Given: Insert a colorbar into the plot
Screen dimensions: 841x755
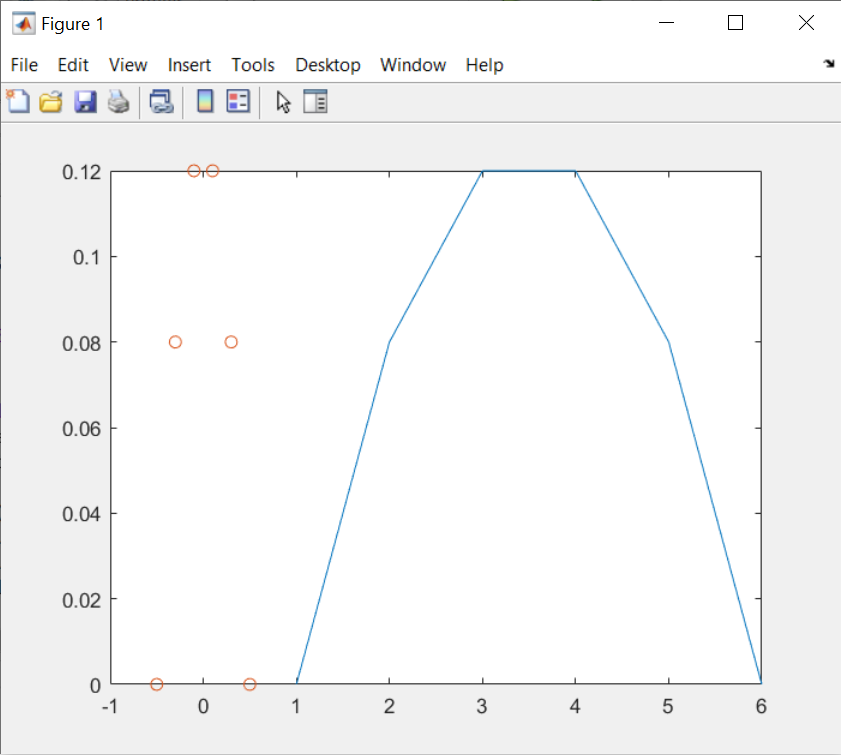Looking at the screenshot, I should [x=204, y=101].
